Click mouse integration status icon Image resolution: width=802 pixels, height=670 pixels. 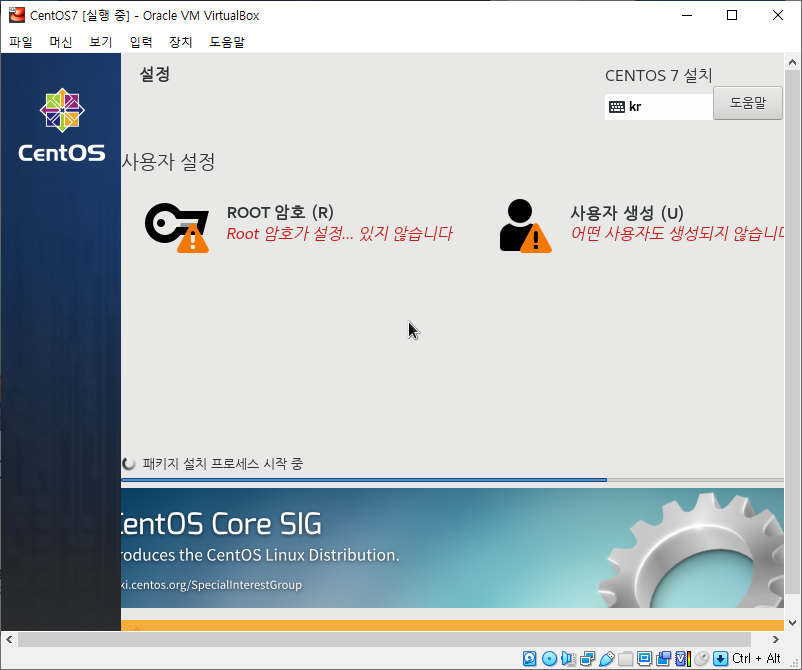pos(702,658)
